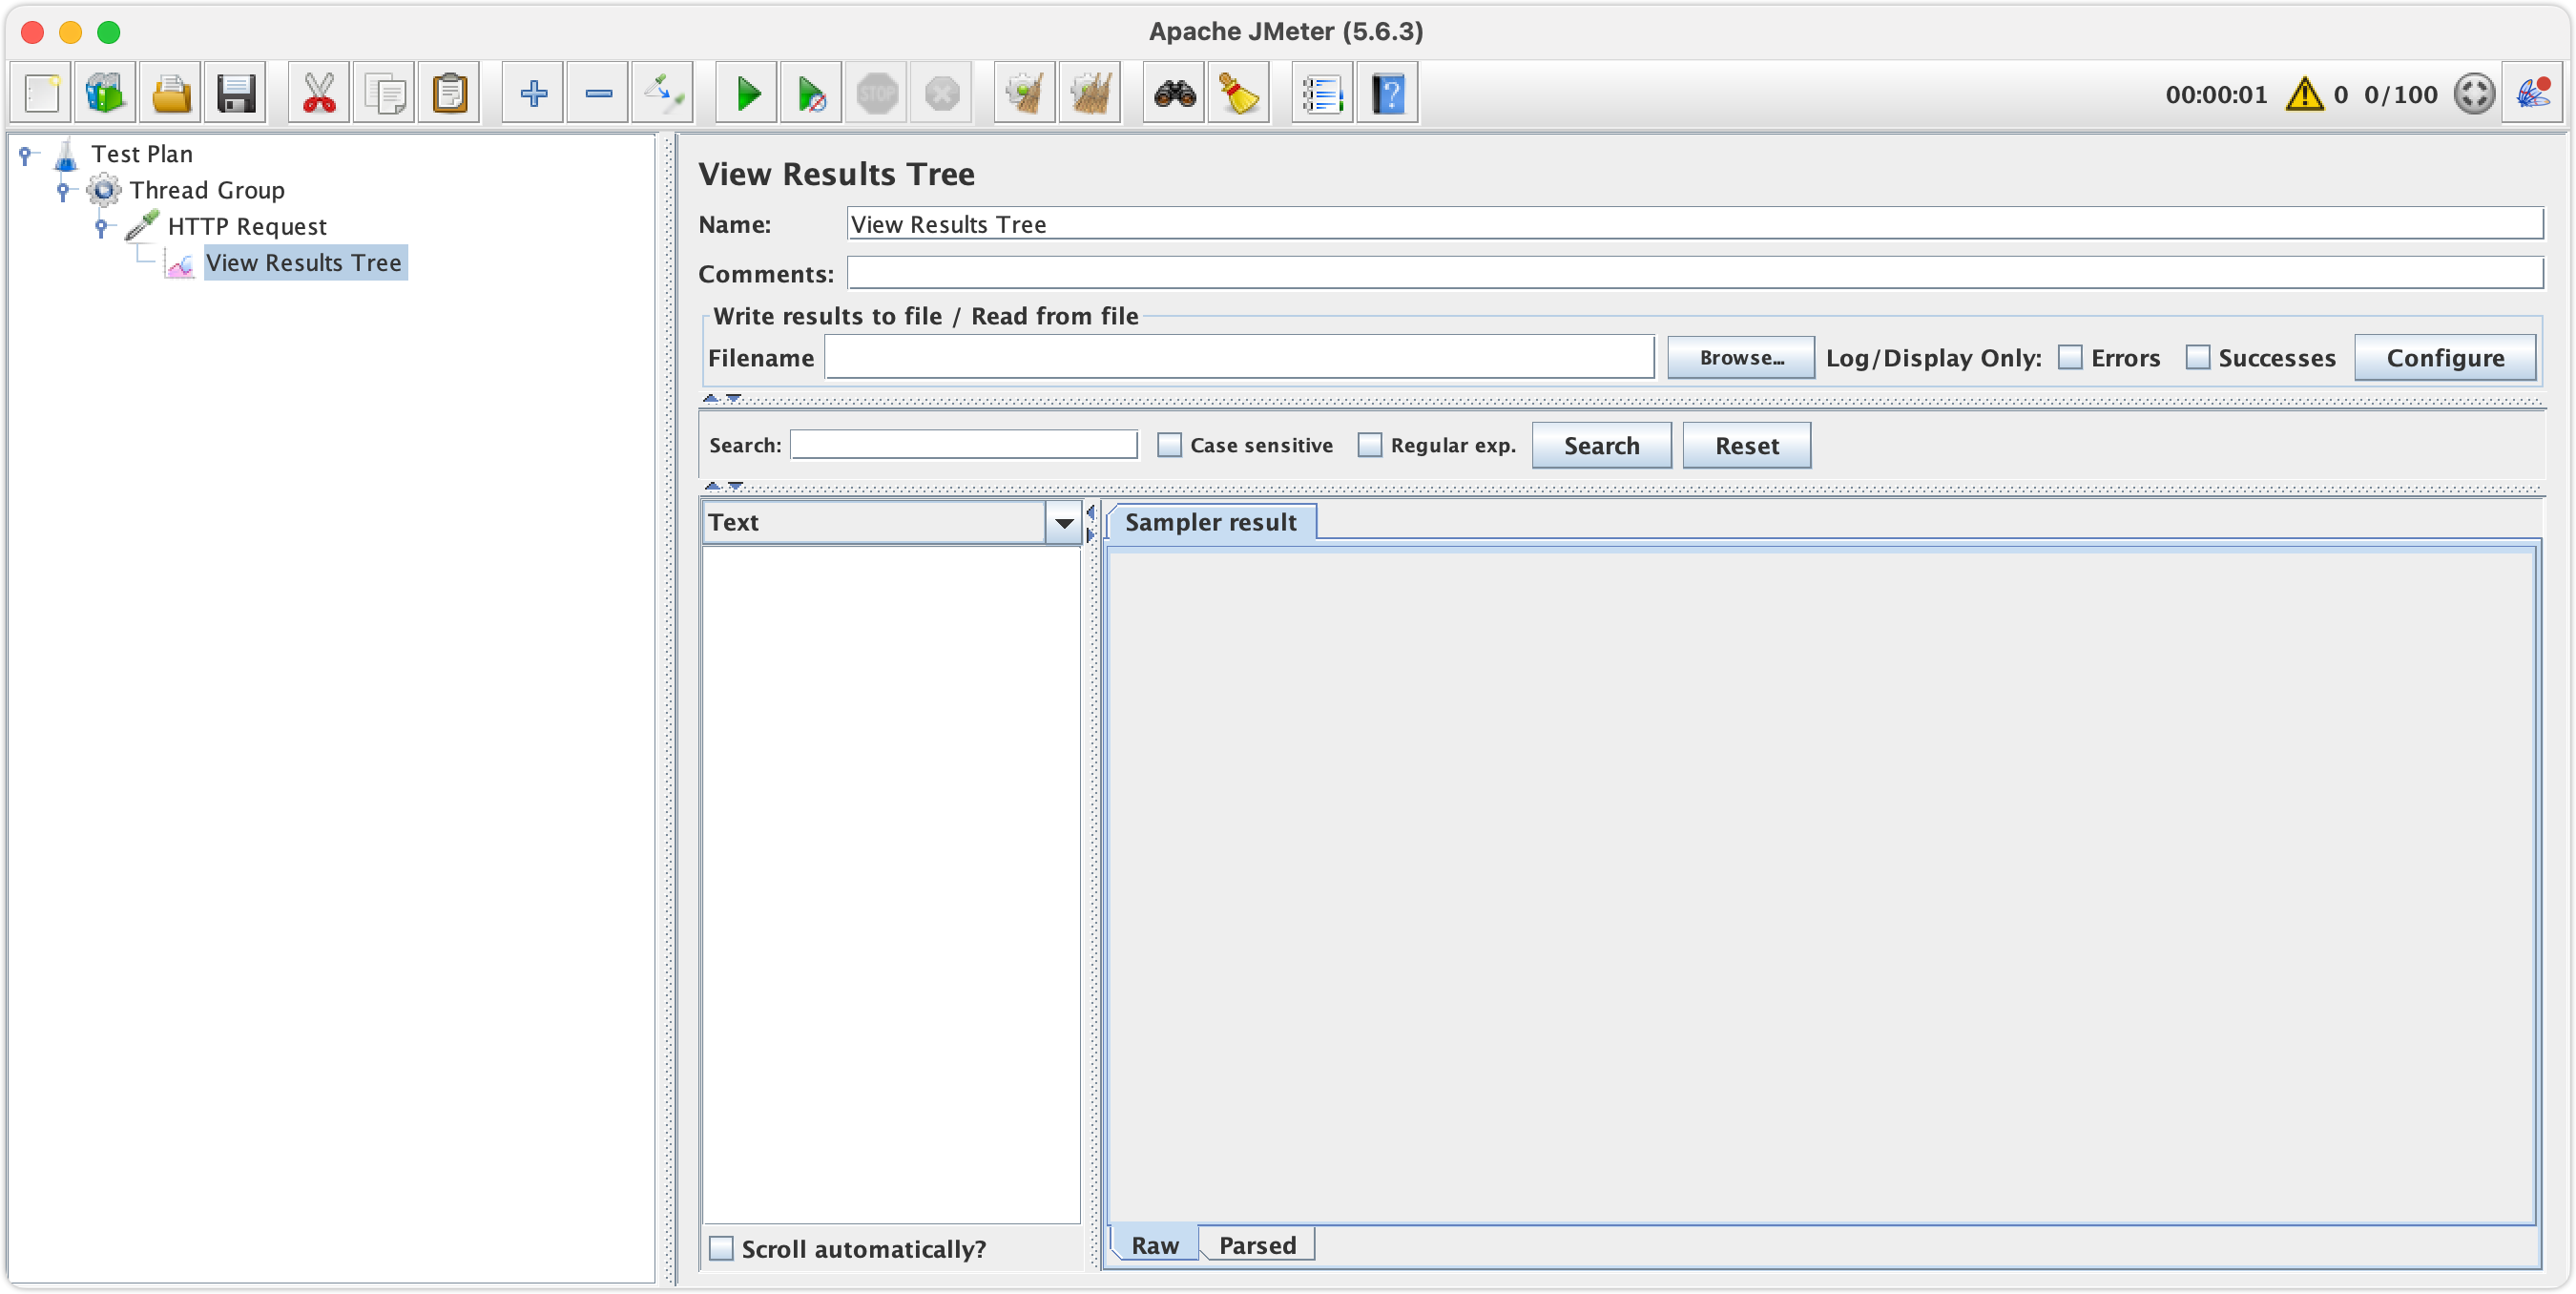The image size is (2576, 1294).
Task: Click the Configure button
Action: pos(2444,357)
